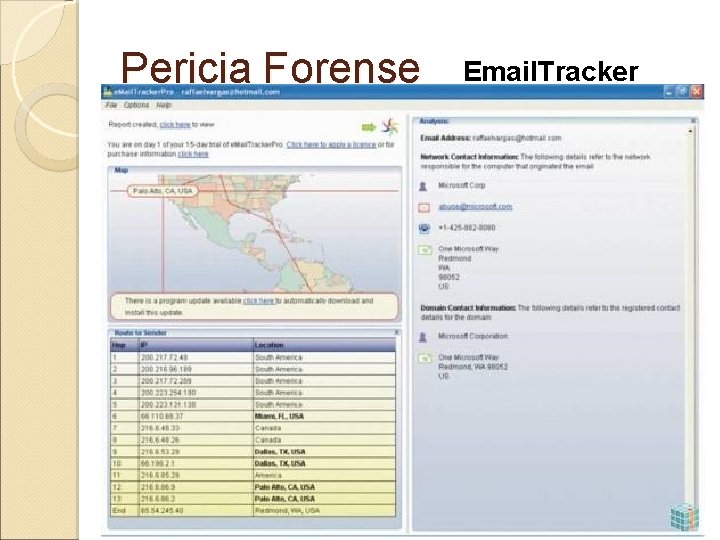Select hop 5 South America row
720x540 pixels.
[253, 405]
